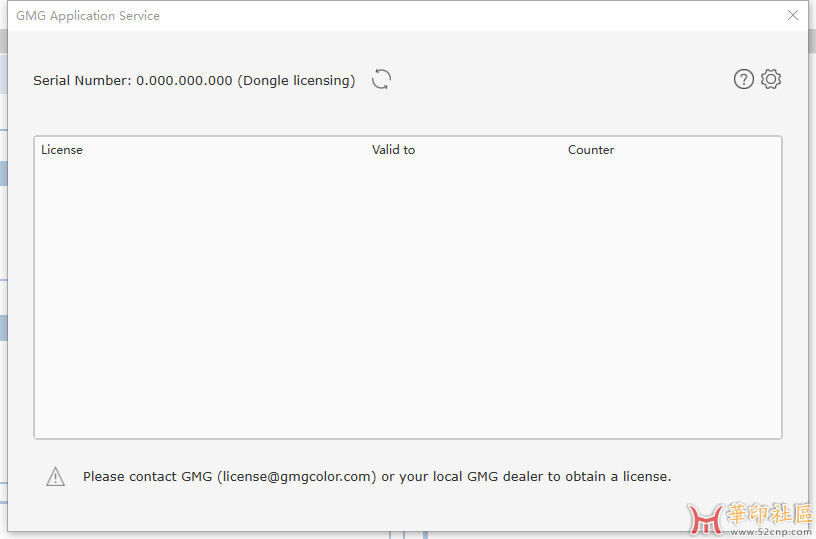816x539 pixels.
Task: Click the Serial Number 0.000.000.000 text
Action: [194, 81]
